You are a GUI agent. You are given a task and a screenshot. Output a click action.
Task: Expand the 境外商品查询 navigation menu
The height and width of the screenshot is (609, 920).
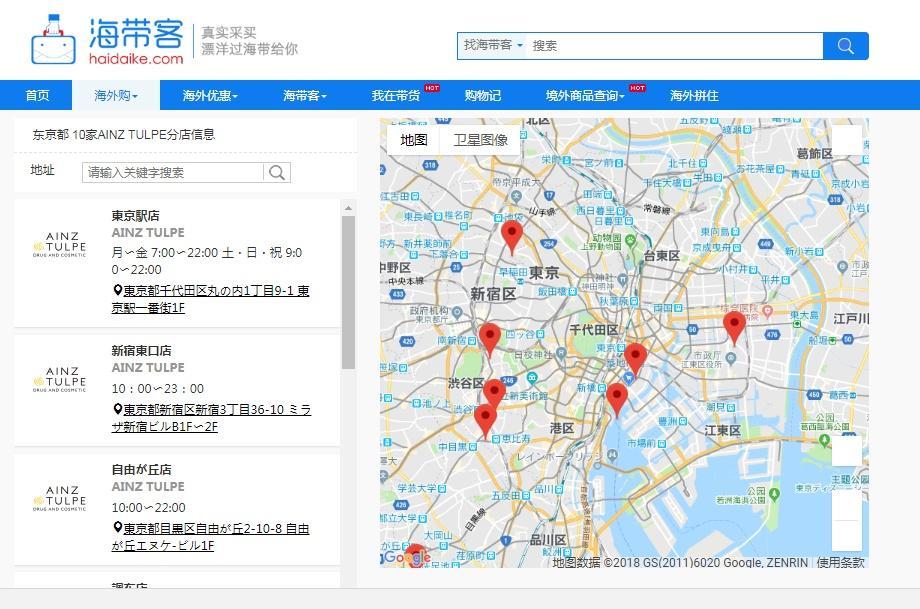[x=584, y=95]
